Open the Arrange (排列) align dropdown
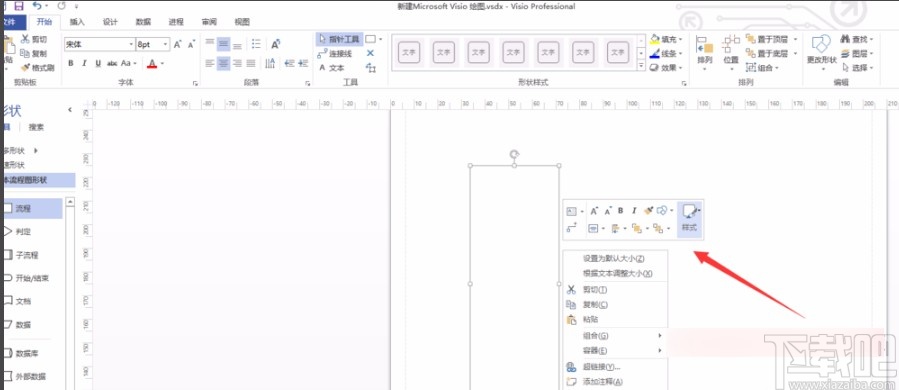This screenshot has height=390, width=899. pyautogui.click(x=704, y=52)
